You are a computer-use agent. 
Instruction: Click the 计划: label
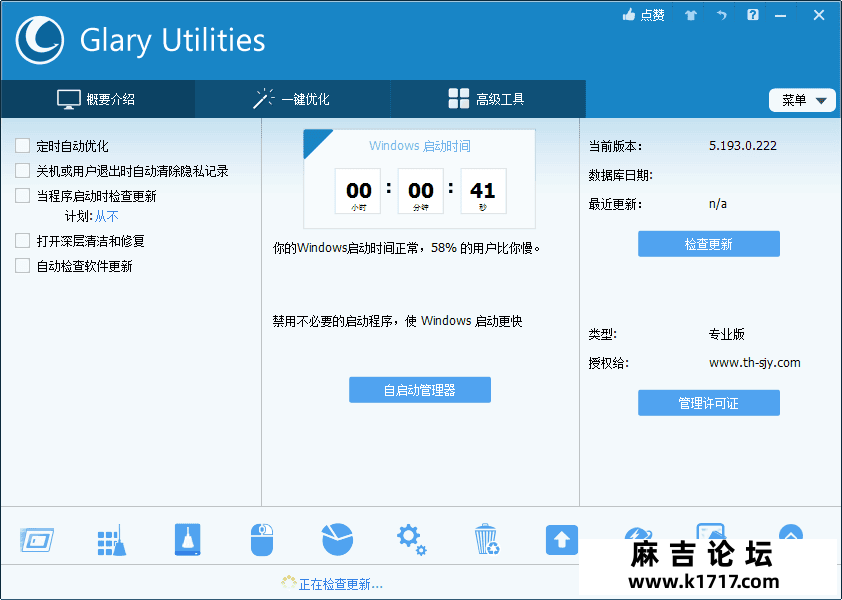[x=79, y=216]
